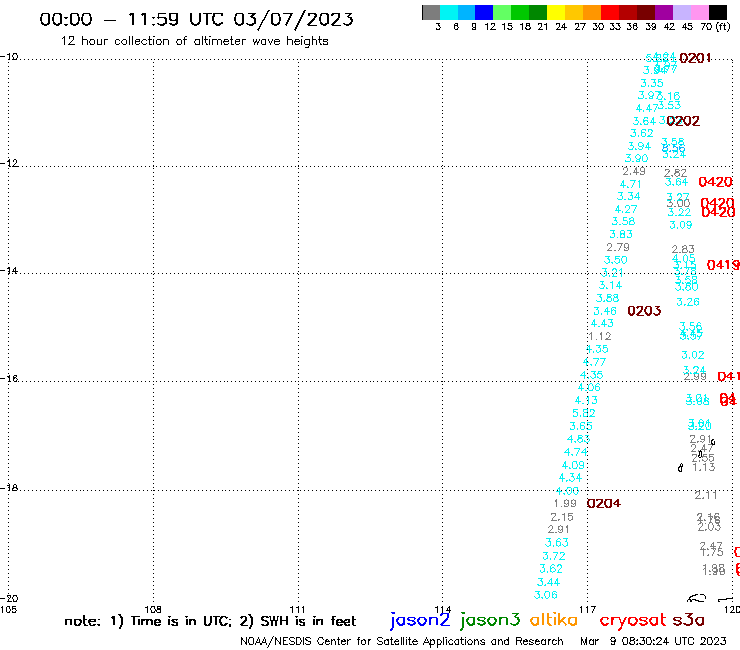Viewport: 740px width, 650px height.
Task: Click the gray 2.82 wave height value
Action: pyautogui.click(x=675, y=173)
